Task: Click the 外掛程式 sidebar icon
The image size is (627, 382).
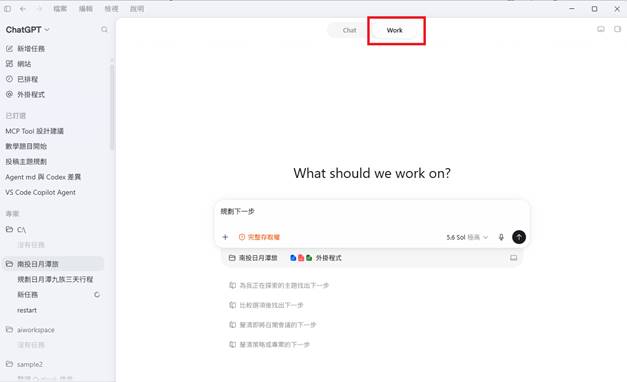Action: 9,94
